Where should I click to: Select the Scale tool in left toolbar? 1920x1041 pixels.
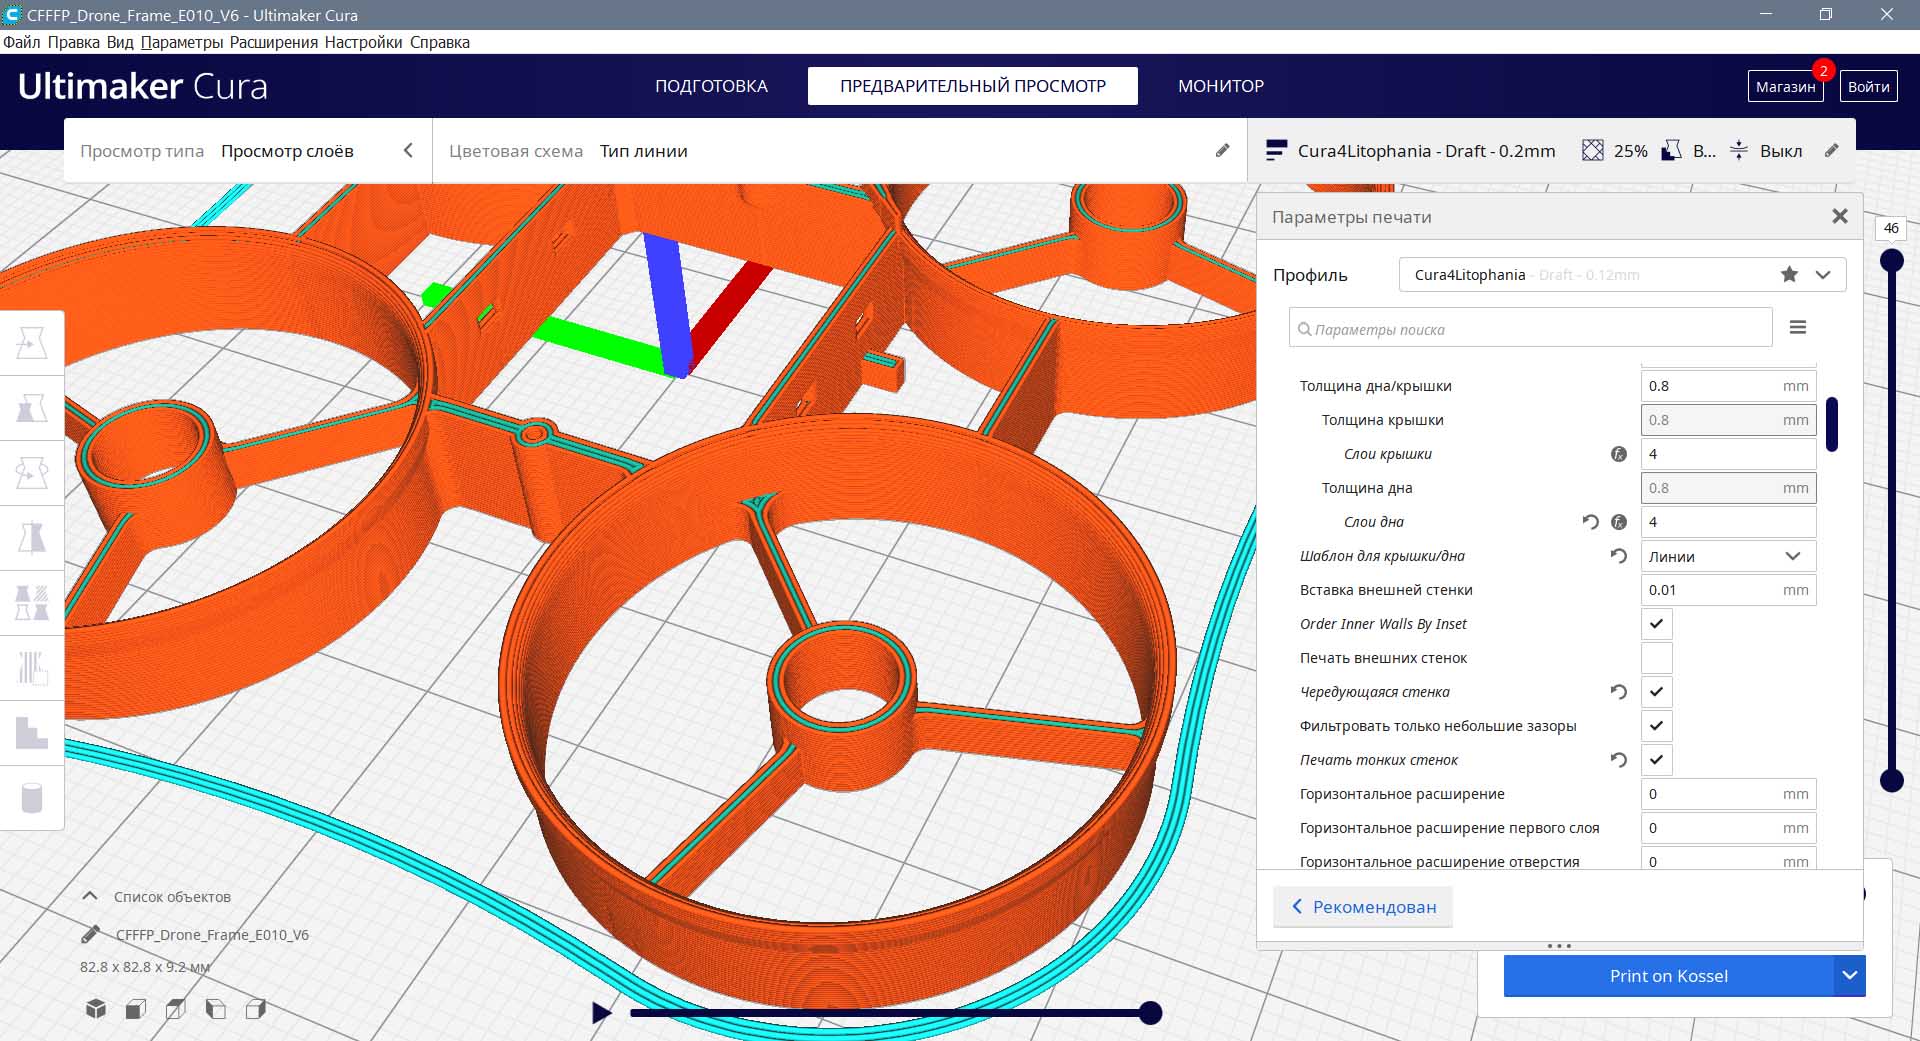(32, 408)
